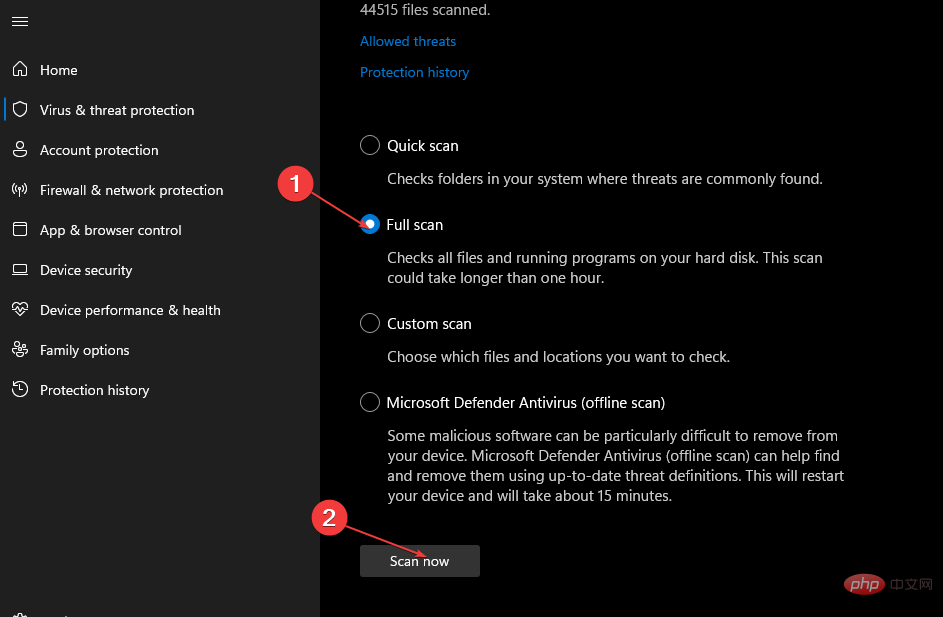The height and width of the screenshot is (617, 943).
Task: Click the Quick scan label text
Action: (x=423, y=146)
